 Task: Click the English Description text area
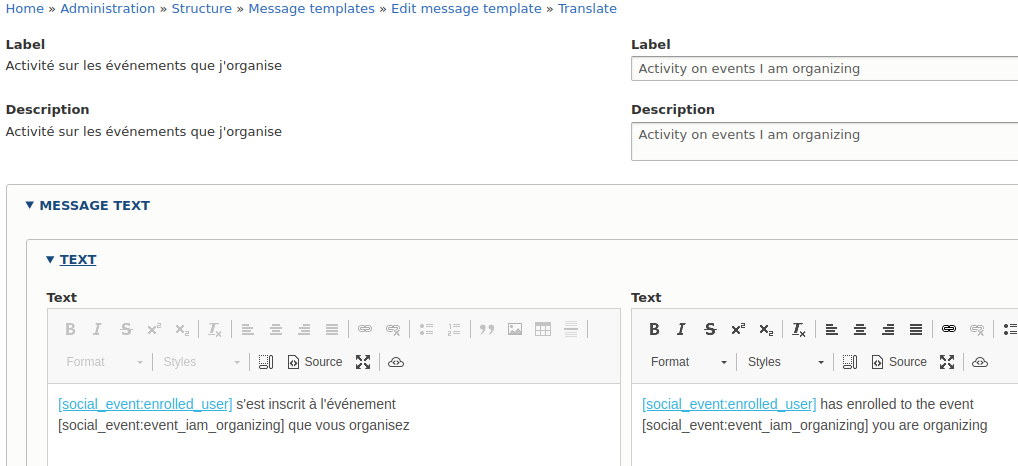pos(825,141)
